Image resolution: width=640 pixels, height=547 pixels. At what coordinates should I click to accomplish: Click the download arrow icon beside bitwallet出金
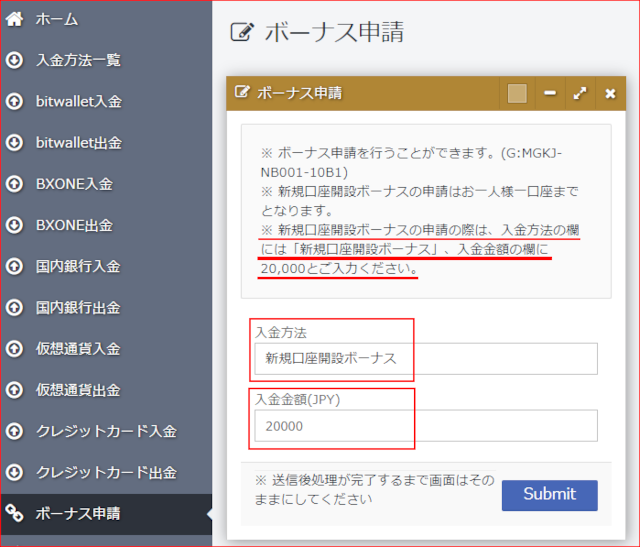coord(14,143)
